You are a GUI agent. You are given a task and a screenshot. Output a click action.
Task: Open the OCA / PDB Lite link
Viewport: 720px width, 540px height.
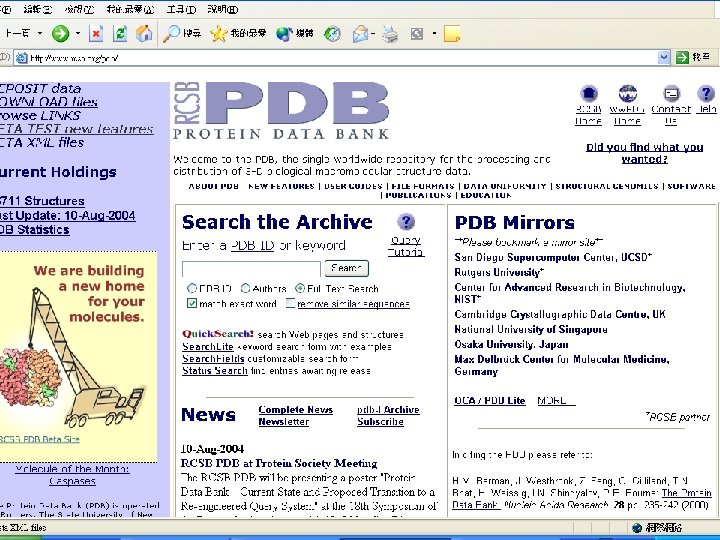pyautogui.click(x=489, y=400)
